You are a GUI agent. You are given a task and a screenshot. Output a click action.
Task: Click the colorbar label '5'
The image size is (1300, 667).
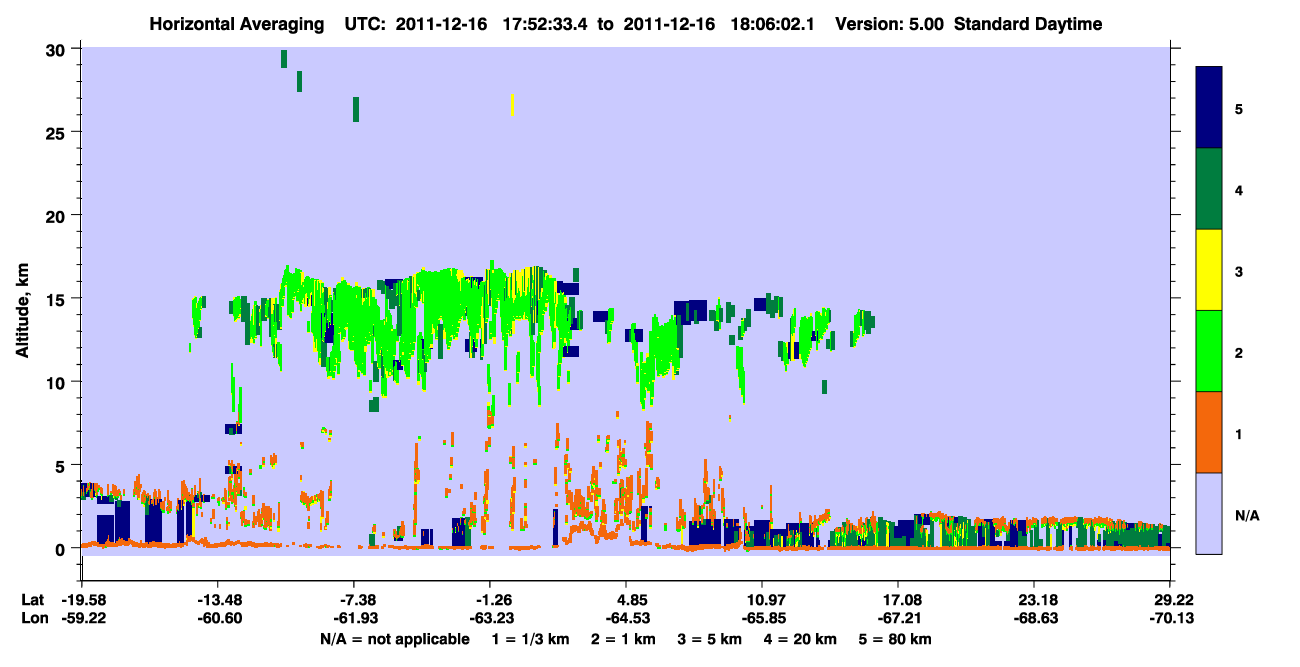pyautogui.click(x=1239, y=108)
